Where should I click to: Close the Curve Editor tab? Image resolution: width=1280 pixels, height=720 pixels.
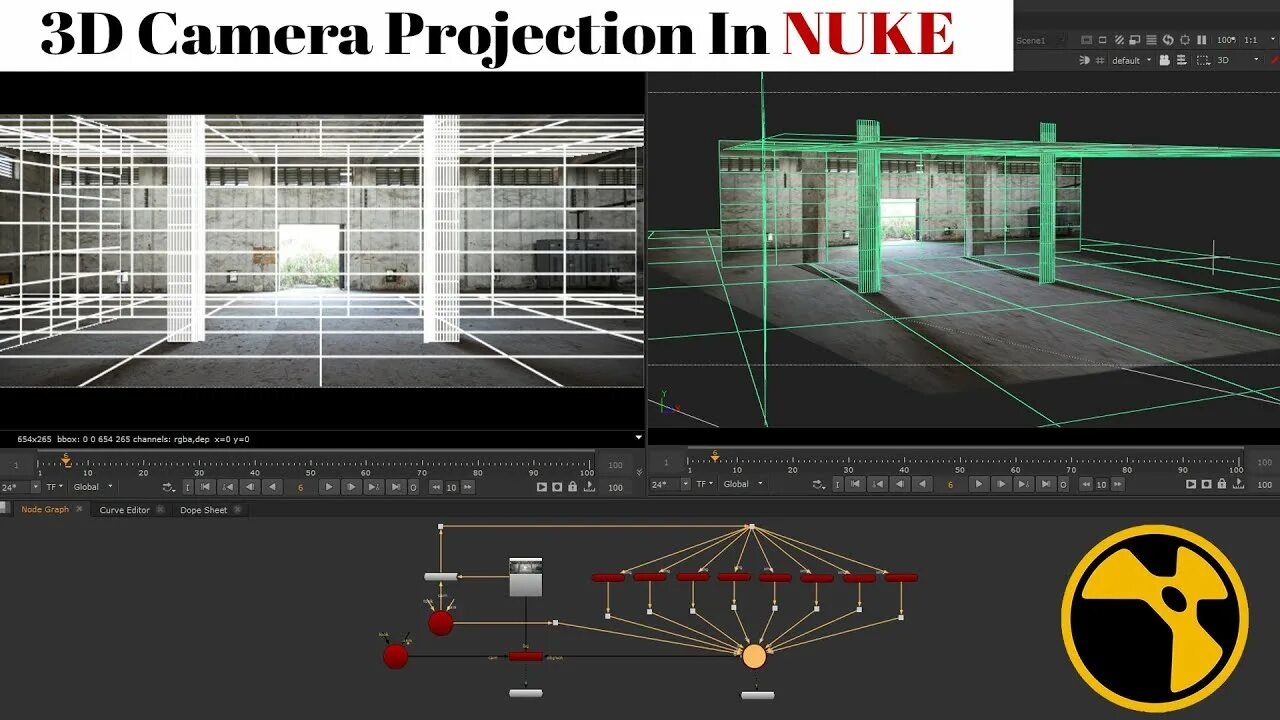point(160,510)
